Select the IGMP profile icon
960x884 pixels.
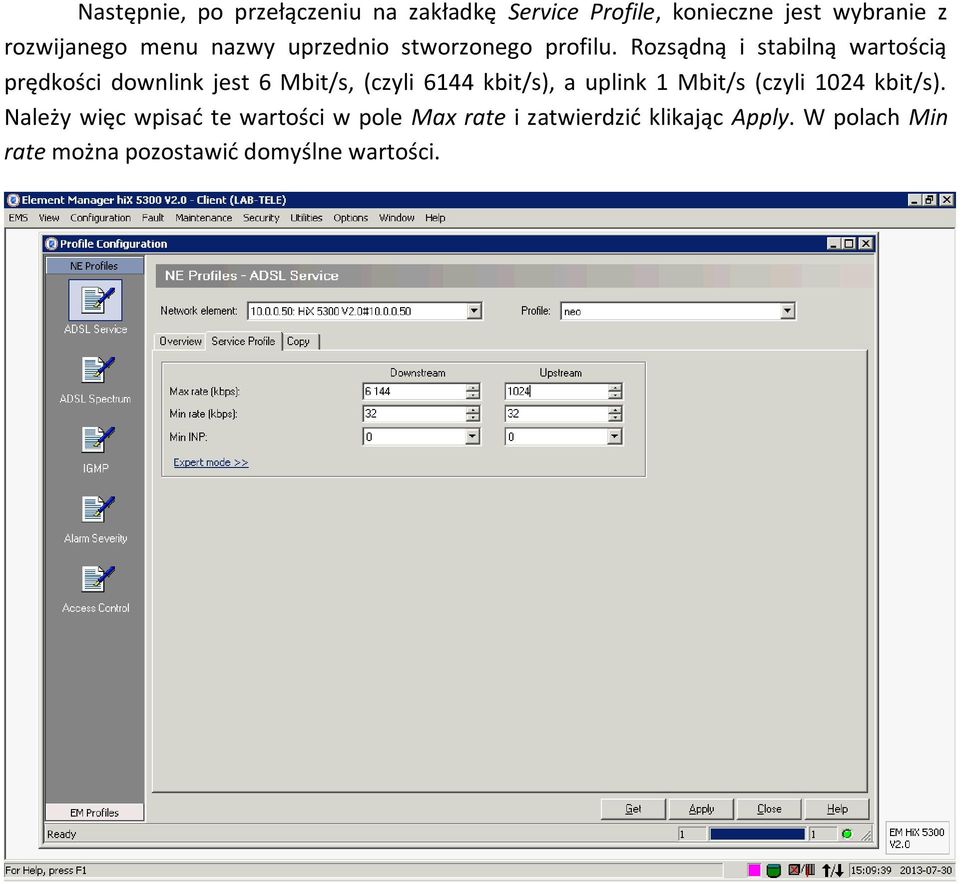(97, 440)
